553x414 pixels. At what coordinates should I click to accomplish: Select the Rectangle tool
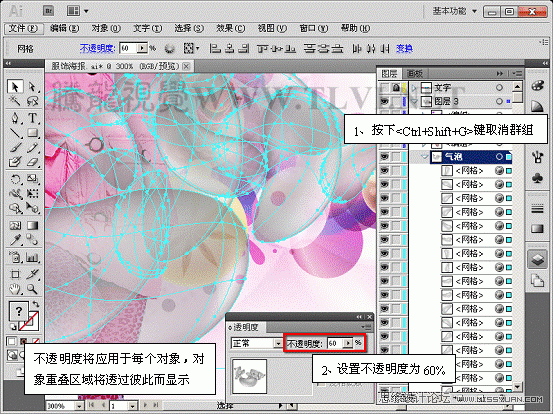(32, 133)
